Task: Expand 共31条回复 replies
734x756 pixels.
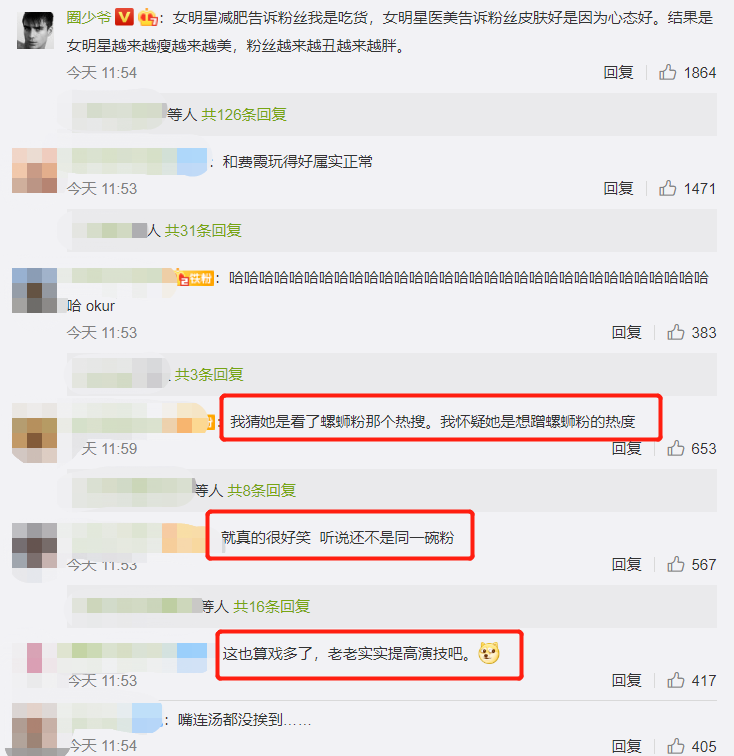Action: pyautogui.click(x=203, y=230)
